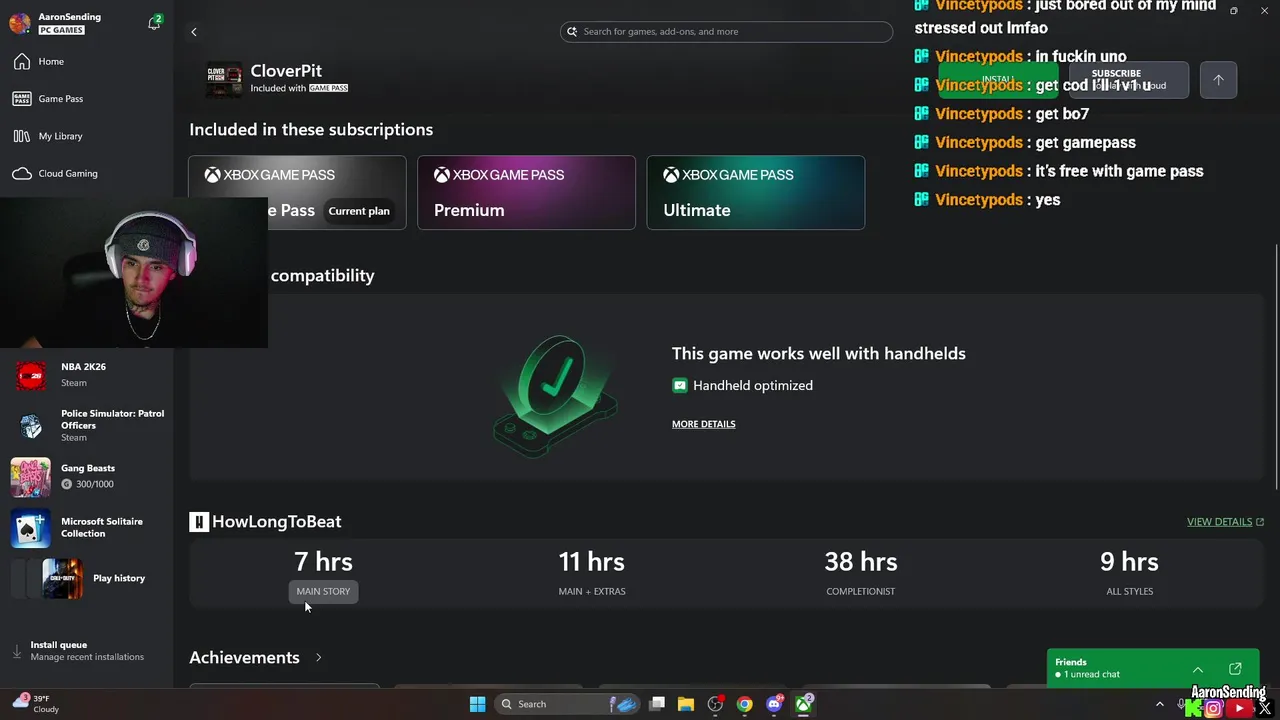
Task: Open notifications bell with 2 badge
Action: pos(154,22)
